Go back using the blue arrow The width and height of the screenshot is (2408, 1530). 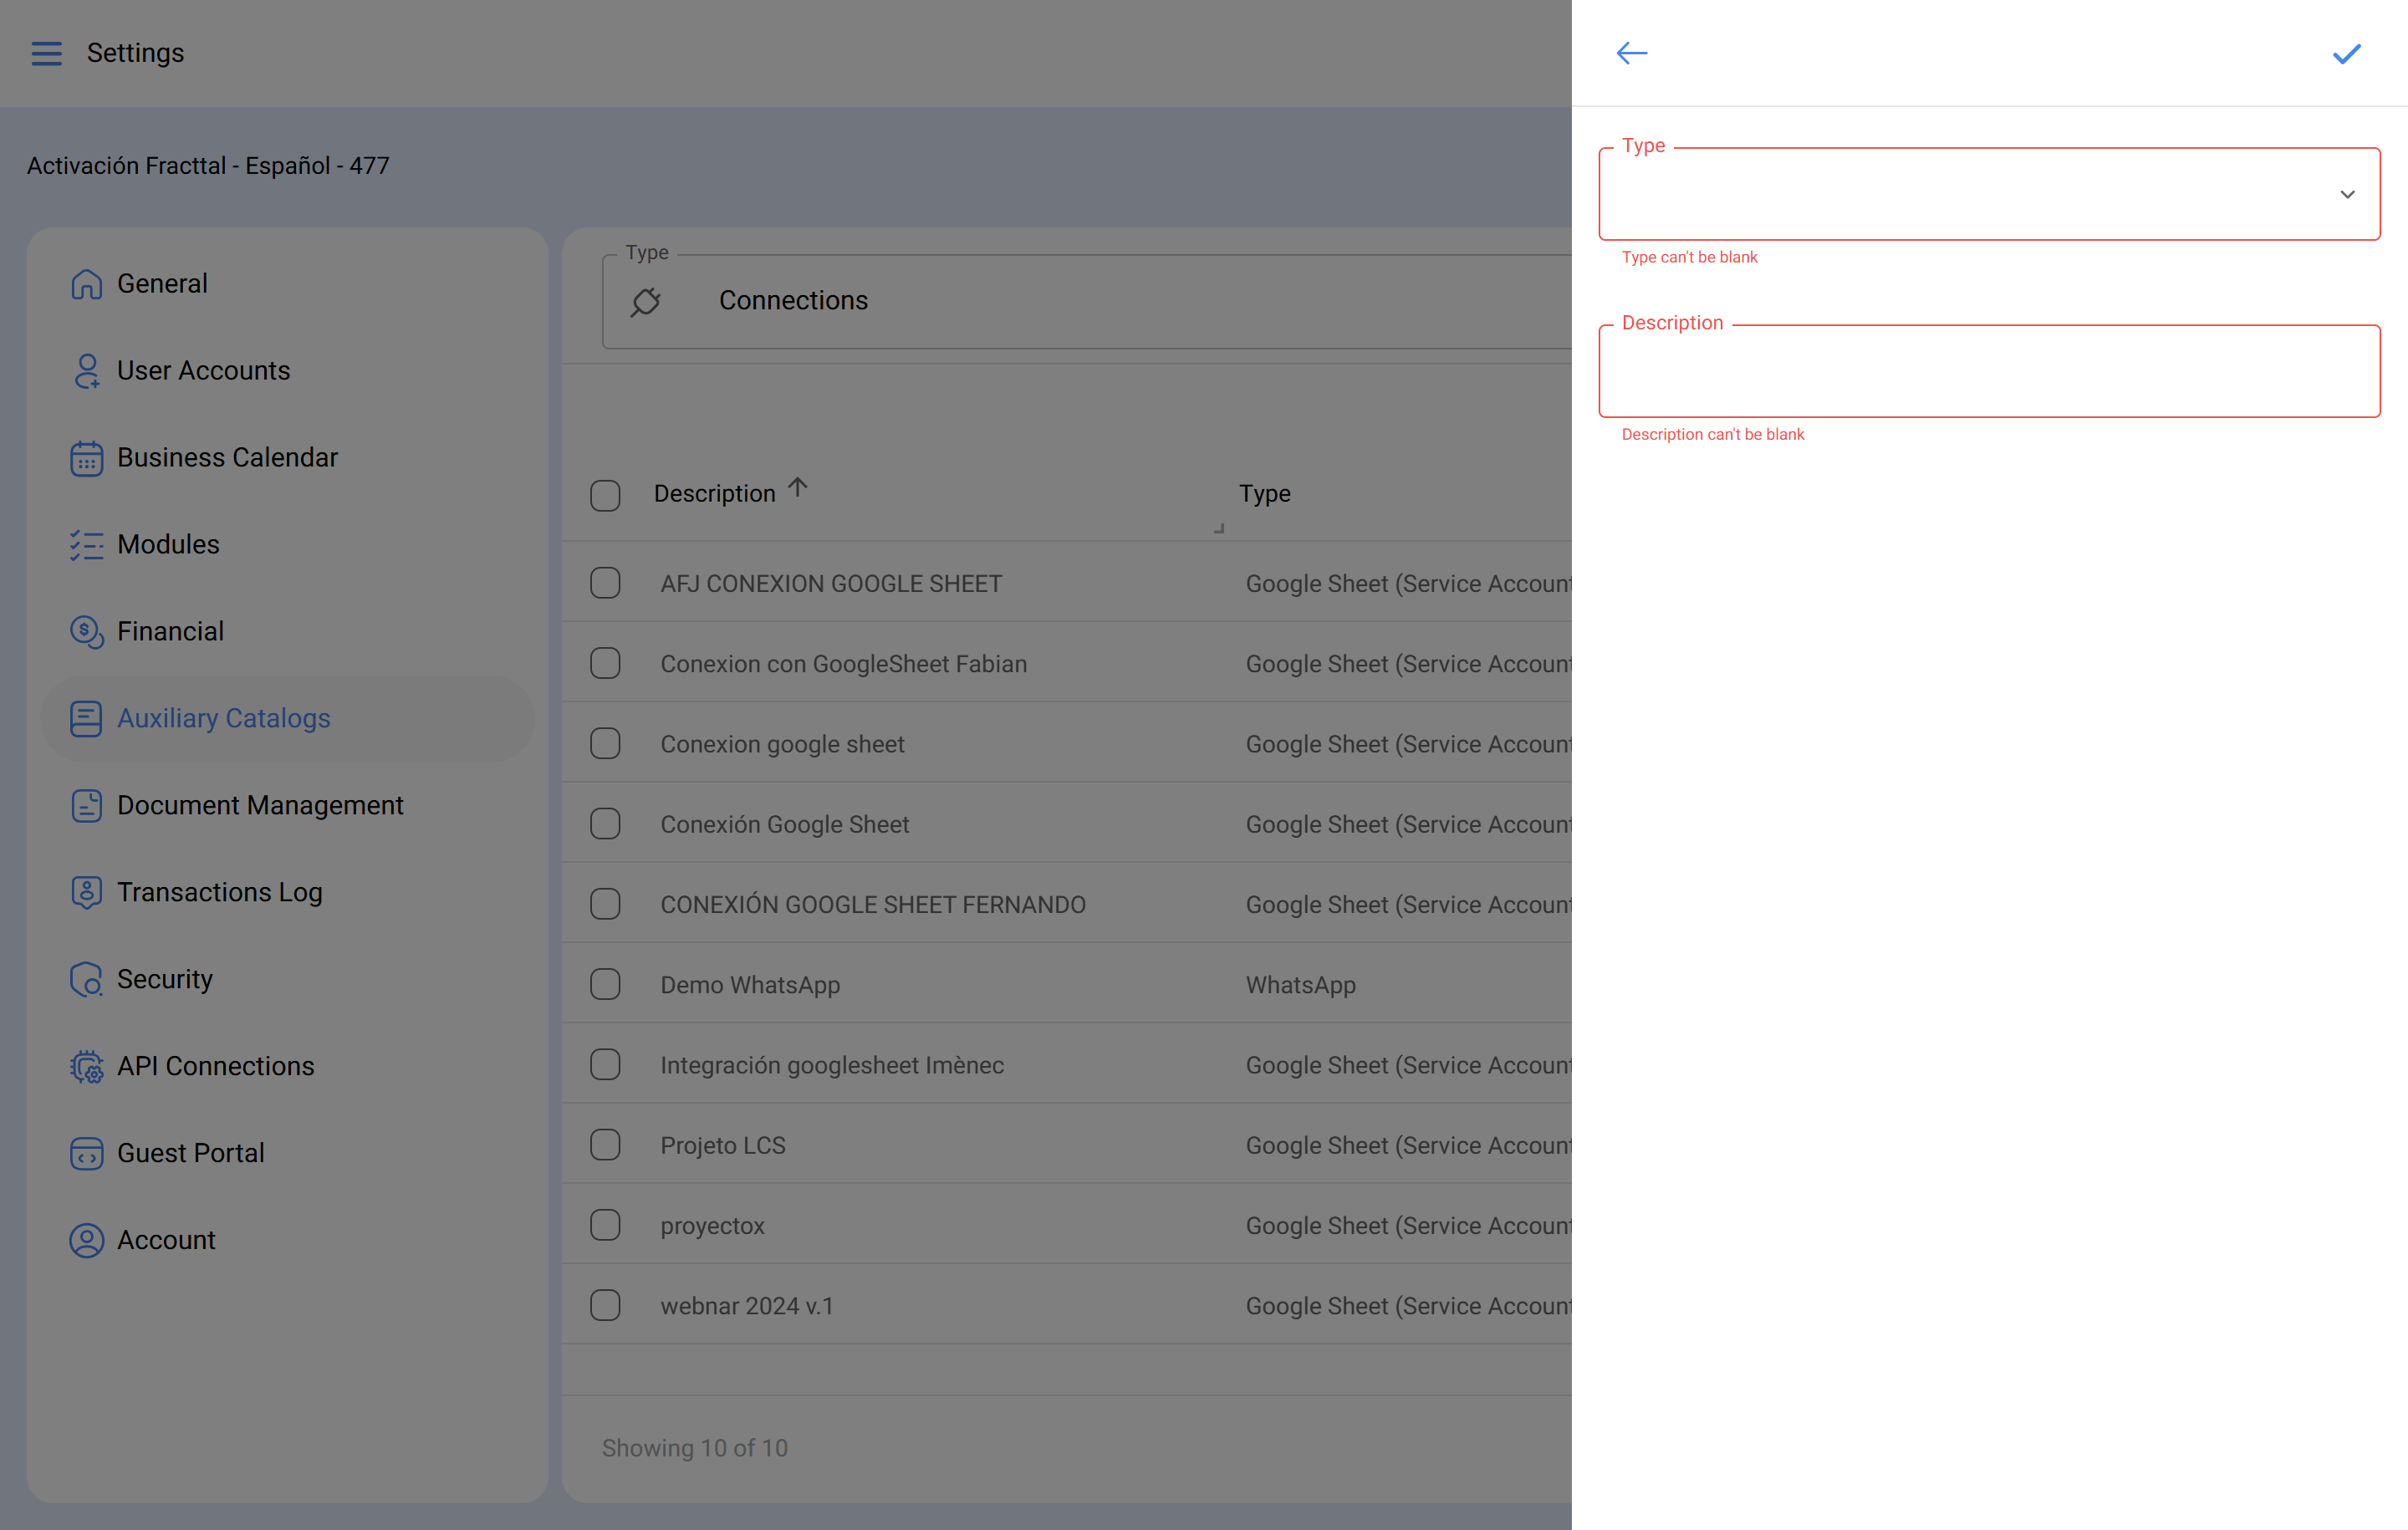[x=1631, y=53]
